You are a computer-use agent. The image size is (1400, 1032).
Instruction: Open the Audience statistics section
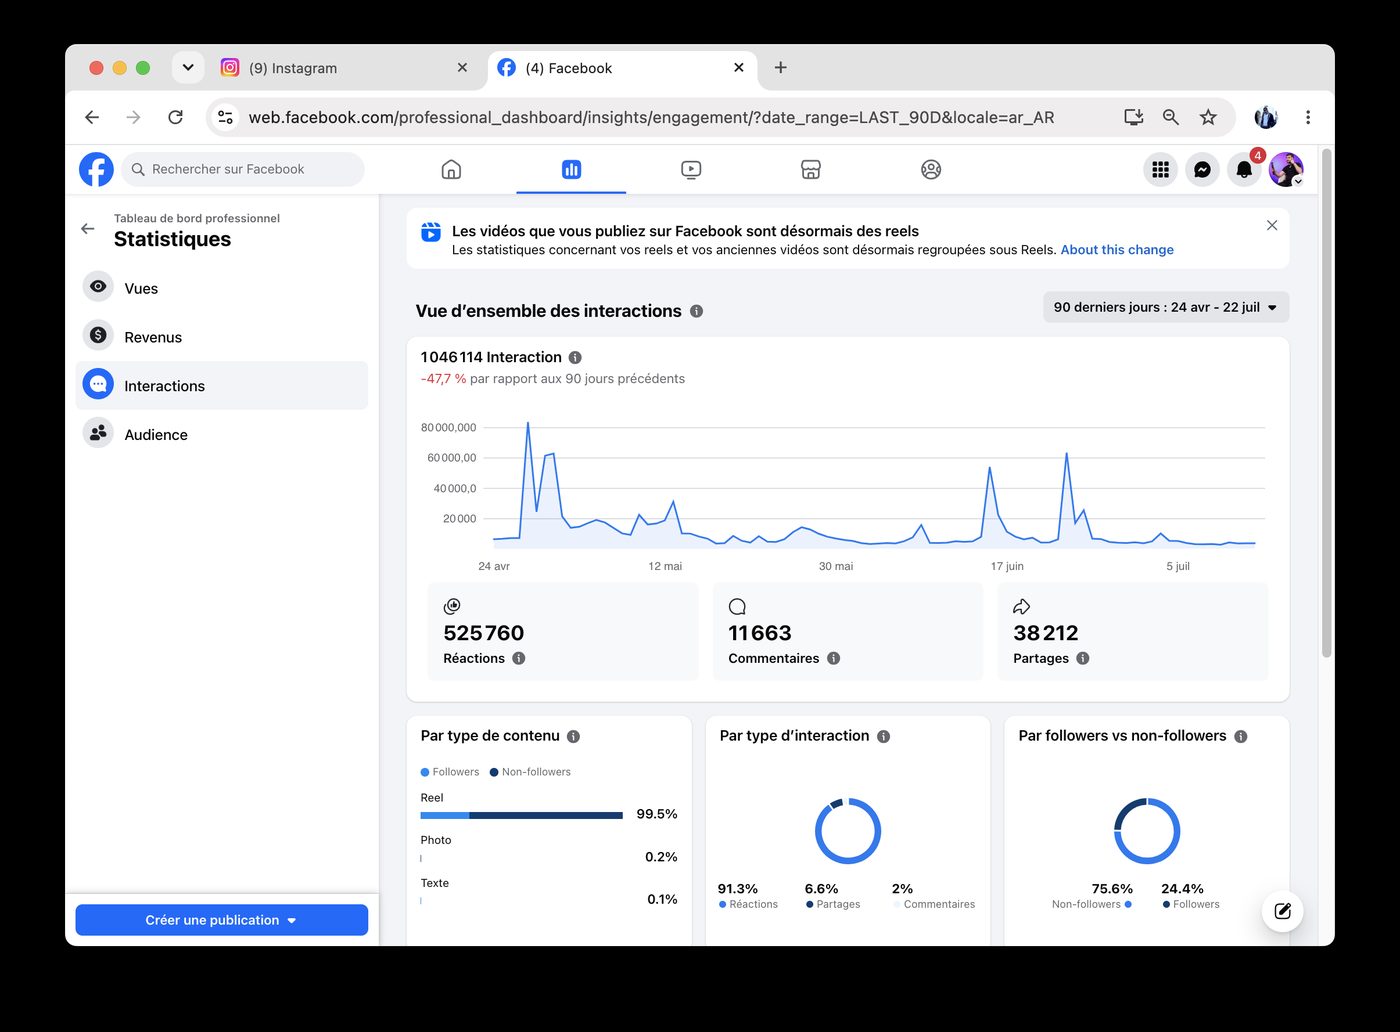(x=222, y=434)
